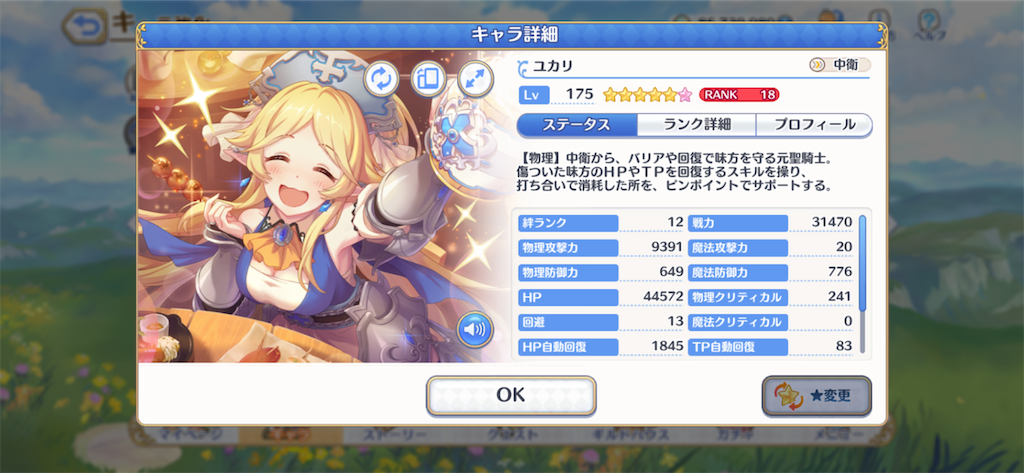Click the ★変更 star change button
This screenshot has width=1024, height=473.
tap(816, 396)
